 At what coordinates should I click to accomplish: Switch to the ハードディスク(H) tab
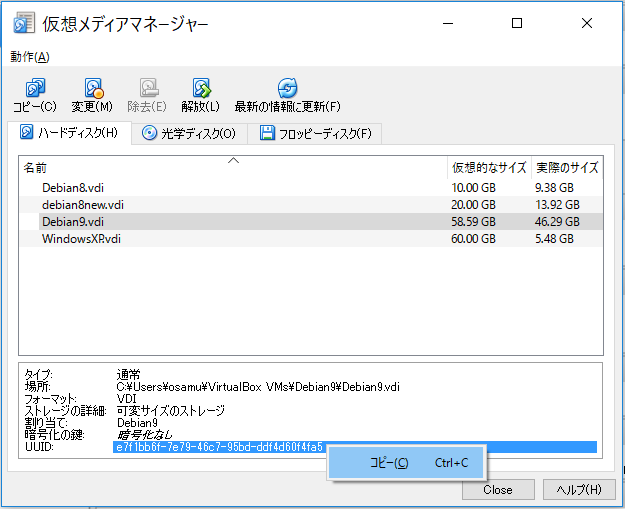point(68,133)
